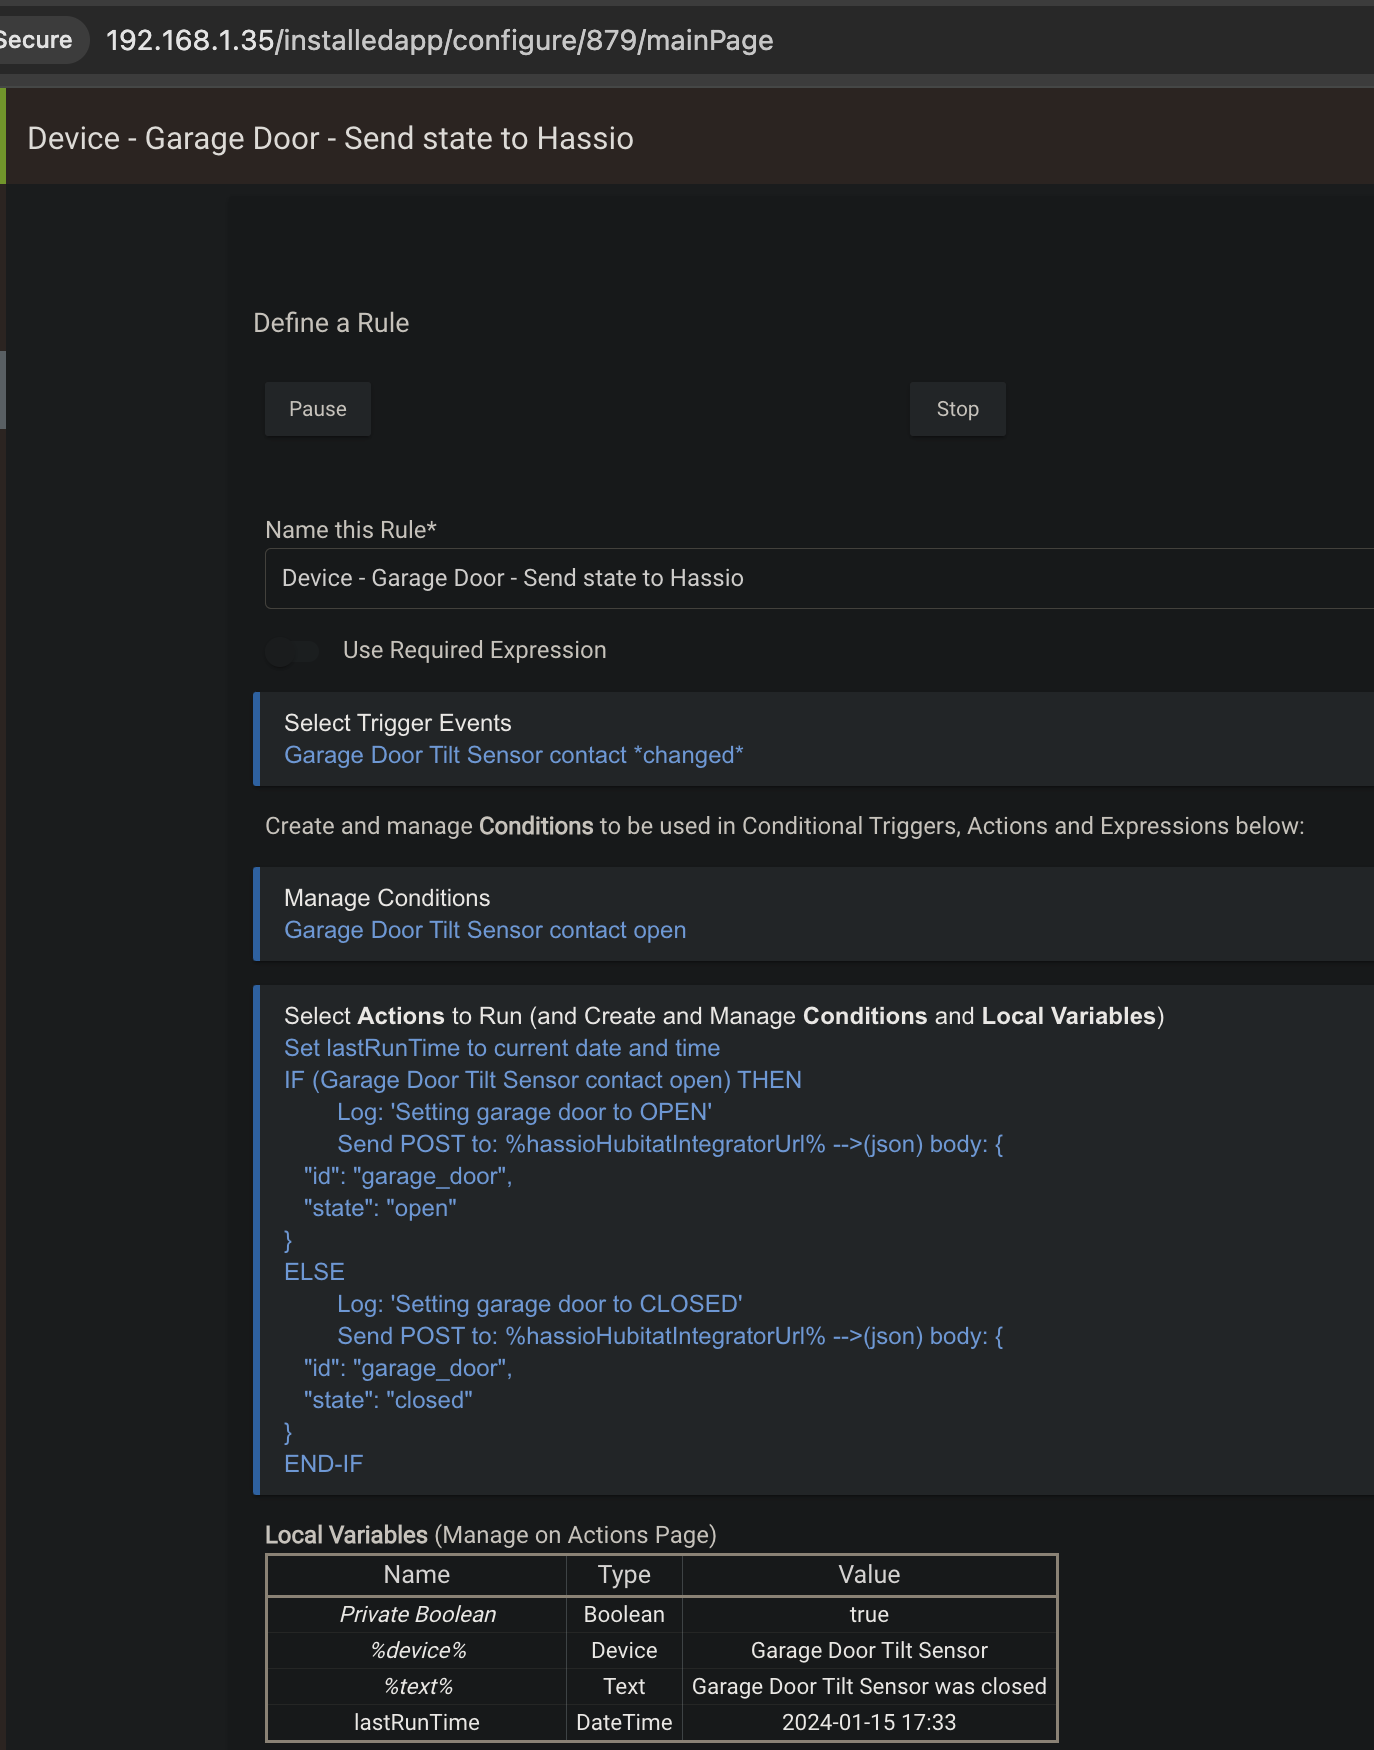
Task: Click the Manage Conditions heading
Action: click(x=387, y=898)
